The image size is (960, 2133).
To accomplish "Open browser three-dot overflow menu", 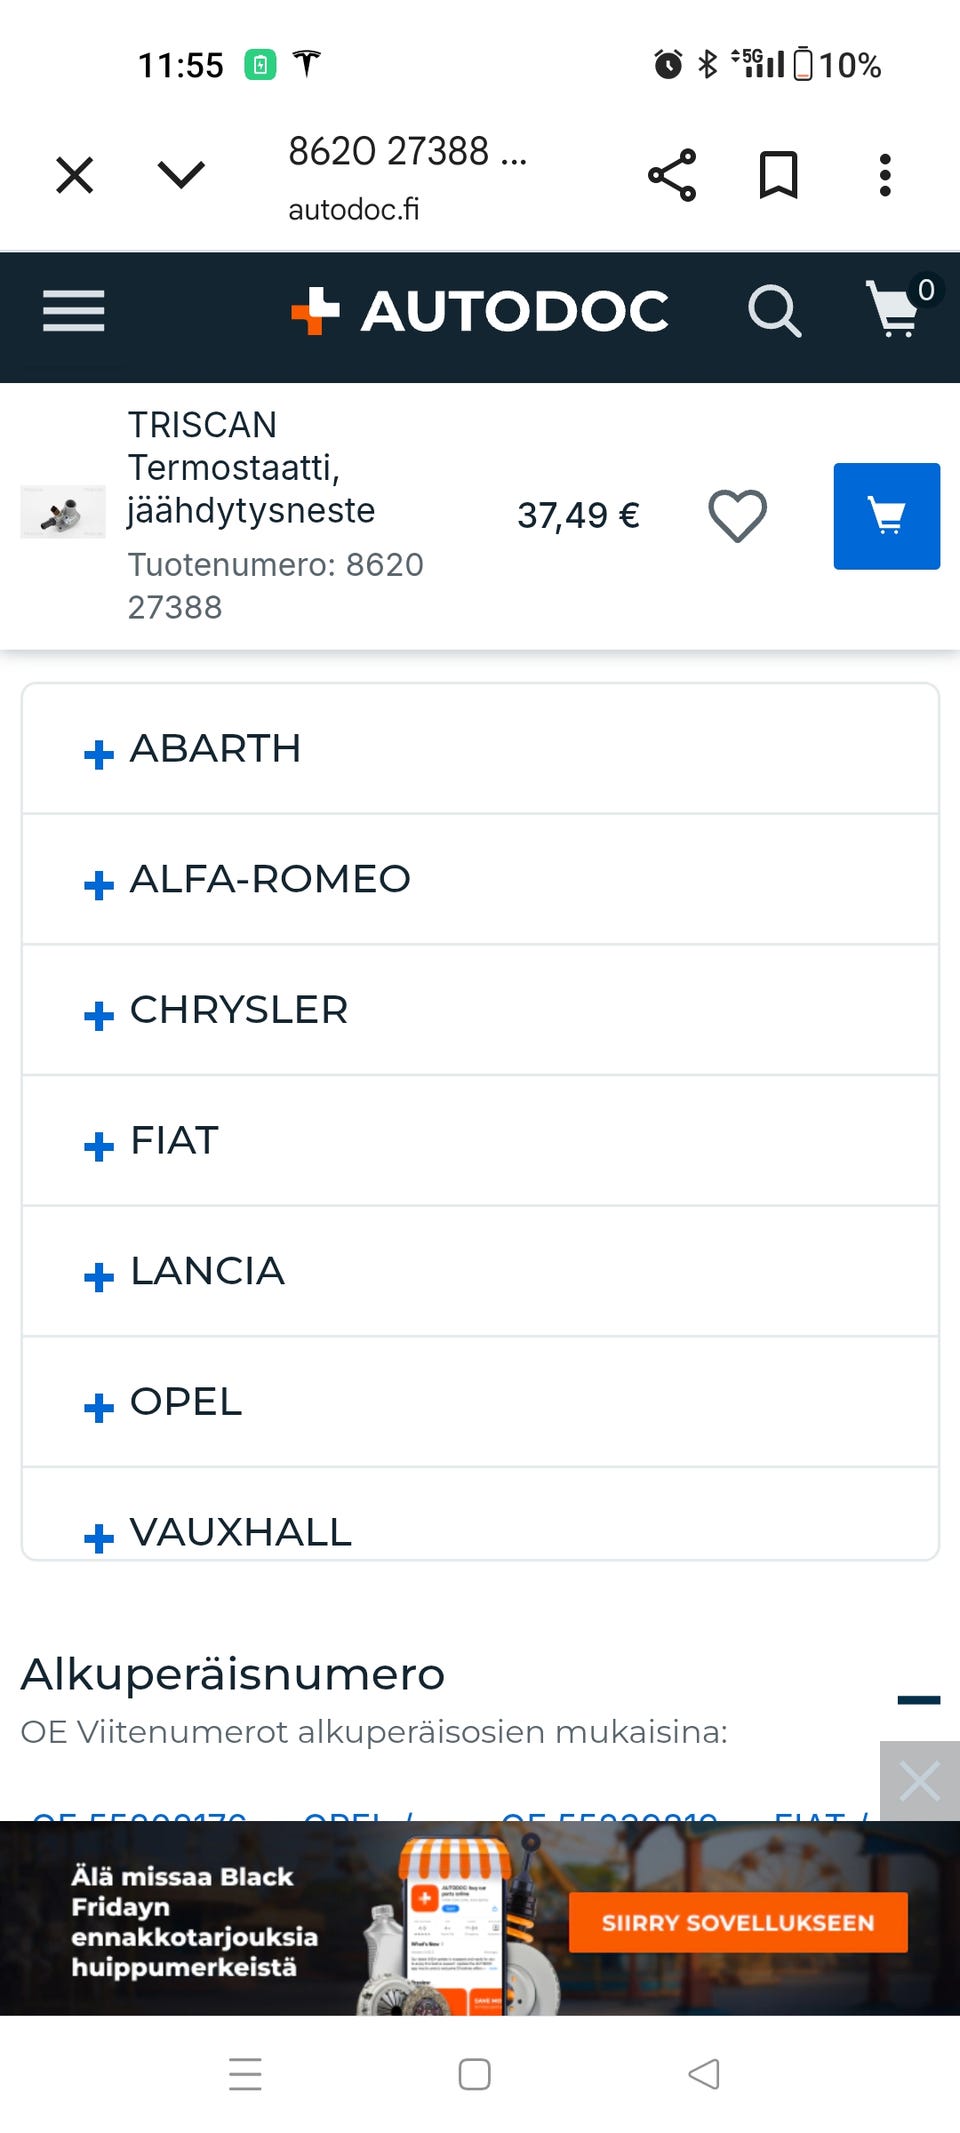I will [x=884, y=176].
